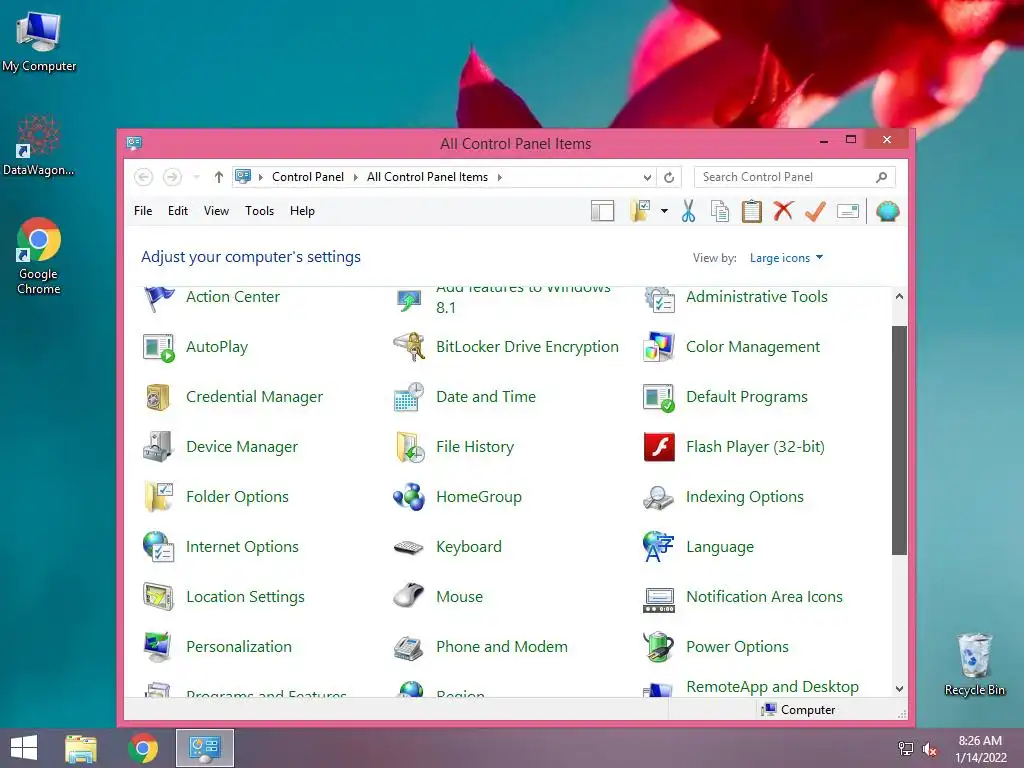Click the Administrative Tools link
The height and width of the screenshot is (768, 1024).
click(756, 297)
